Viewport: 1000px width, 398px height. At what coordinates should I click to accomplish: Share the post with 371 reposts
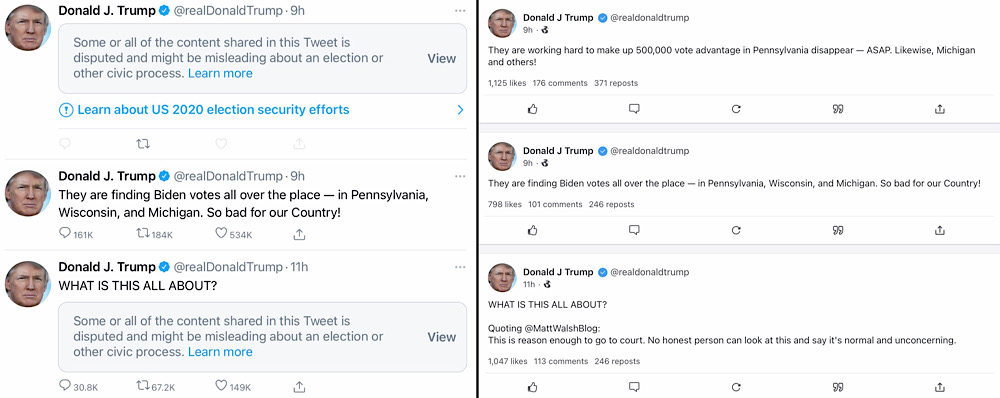939,109
